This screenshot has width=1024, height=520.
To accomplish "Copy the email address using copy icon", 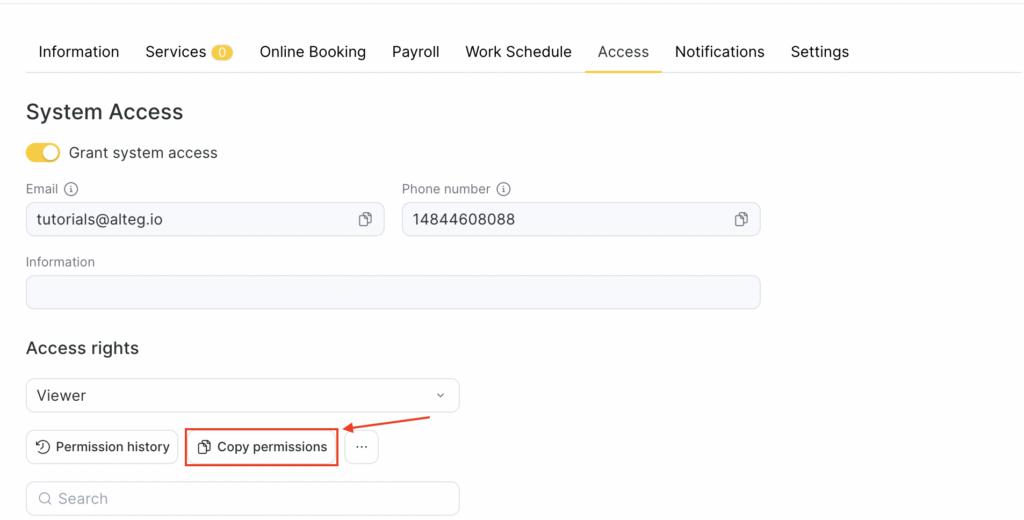I will [365, 219].
